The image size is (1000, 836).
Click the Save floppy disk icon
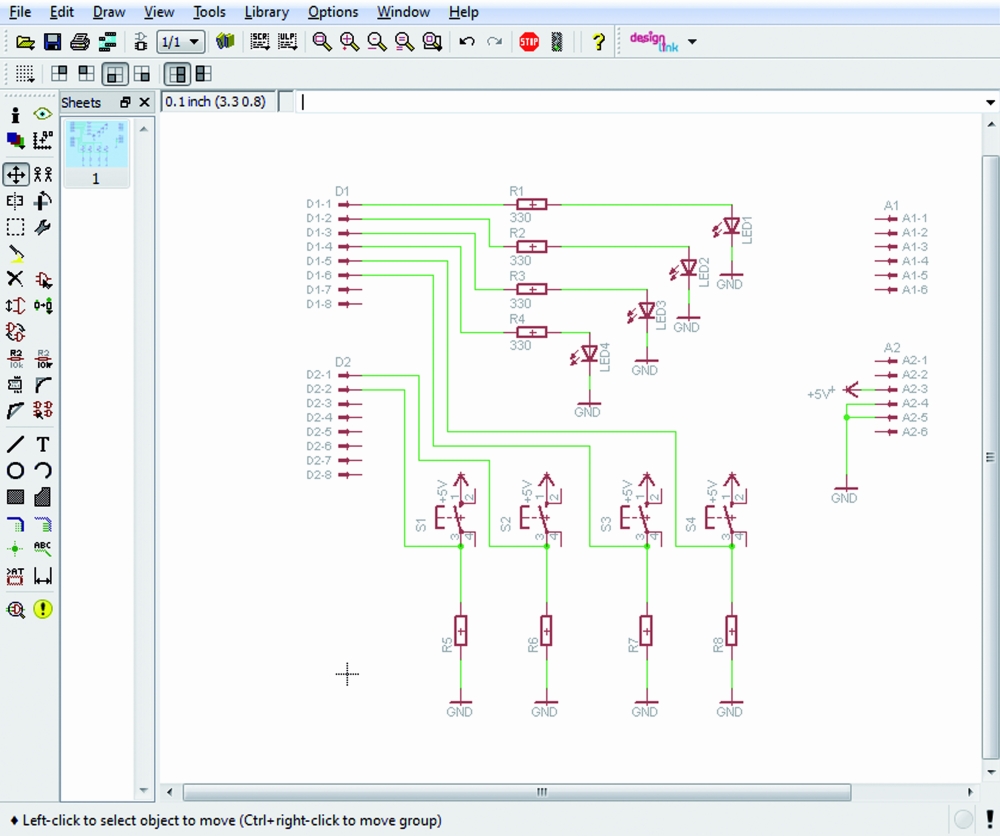53,42
